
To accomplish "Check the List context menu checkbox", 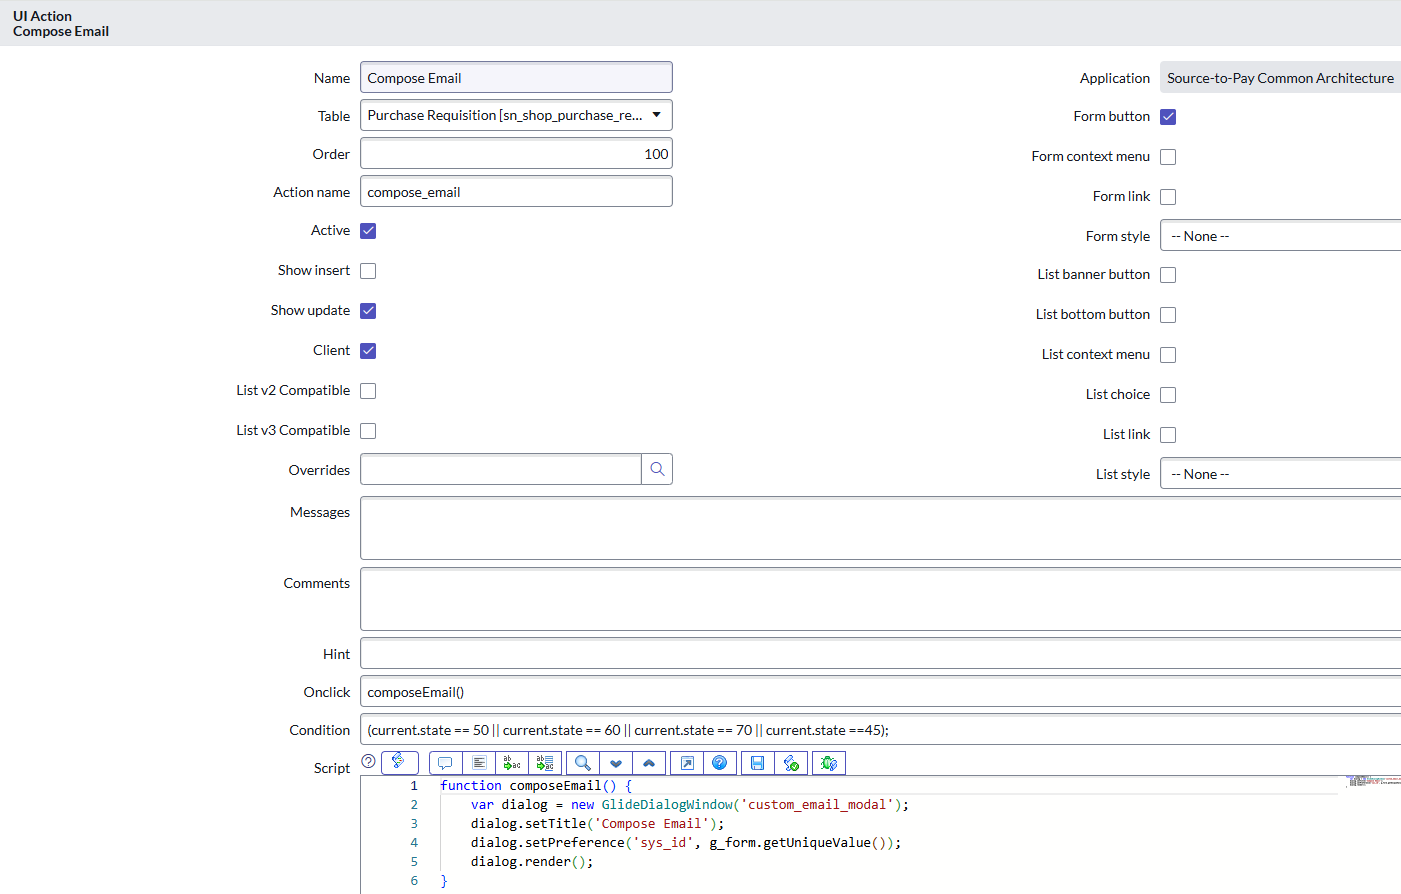I will click(1168, 355).
